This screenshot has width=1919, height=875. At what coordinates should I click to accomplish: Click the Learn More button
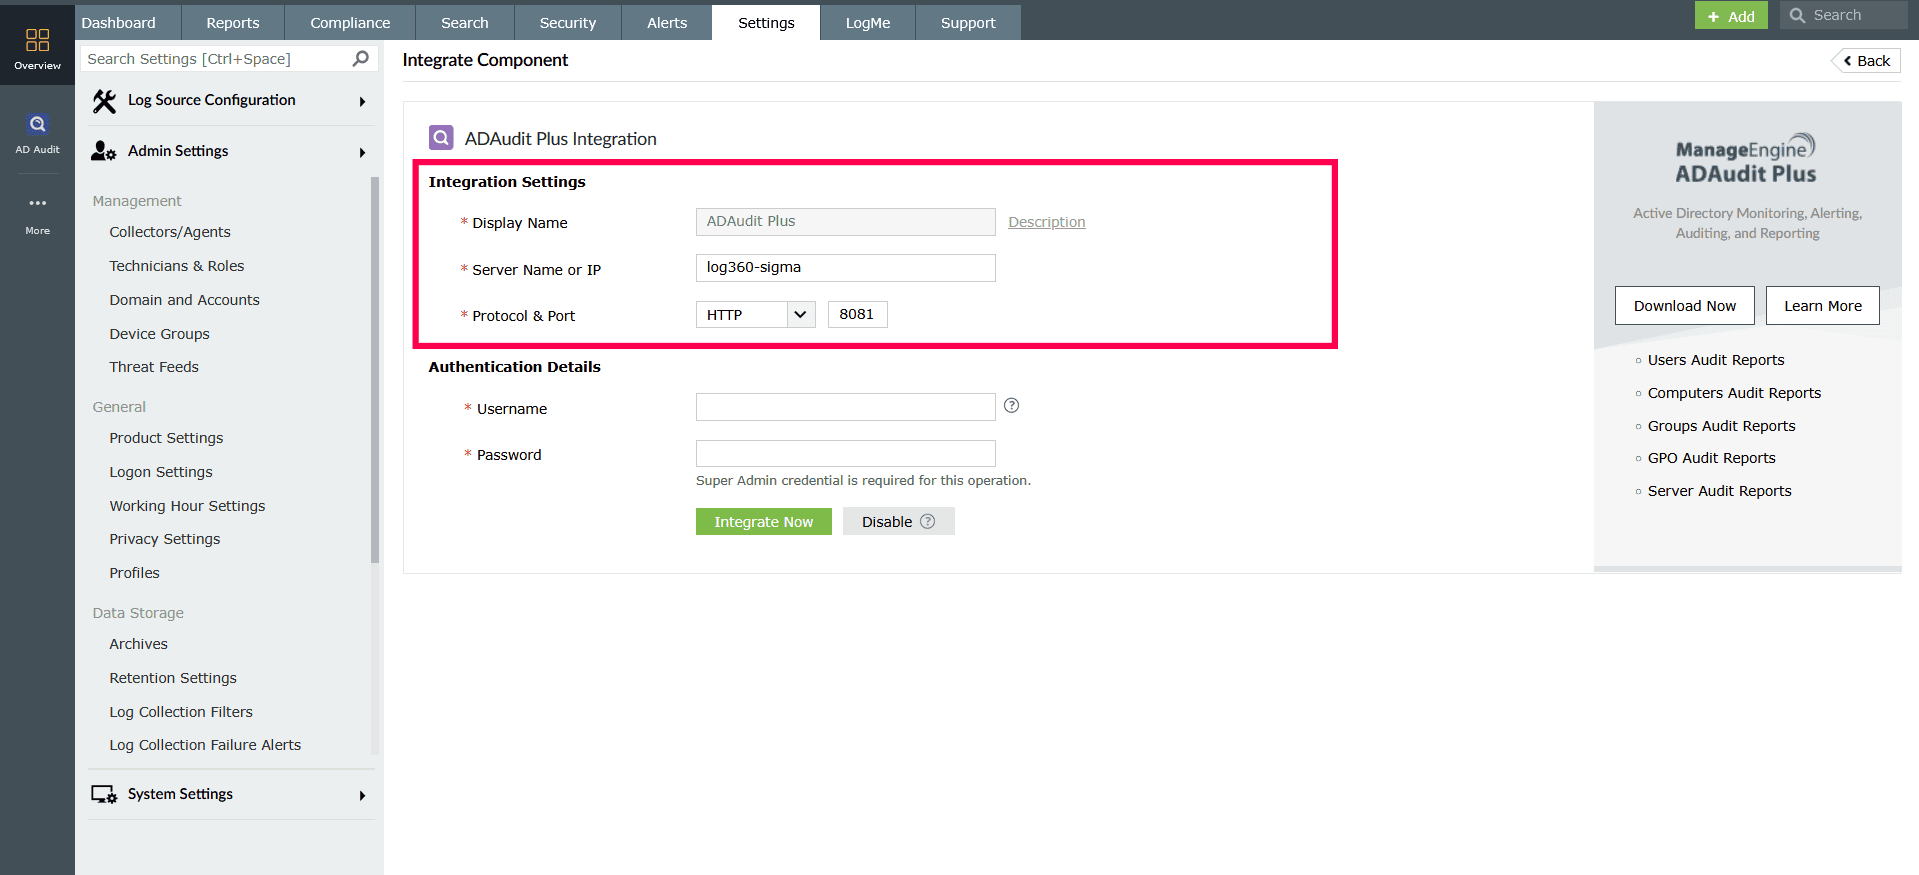(1823, 306)
